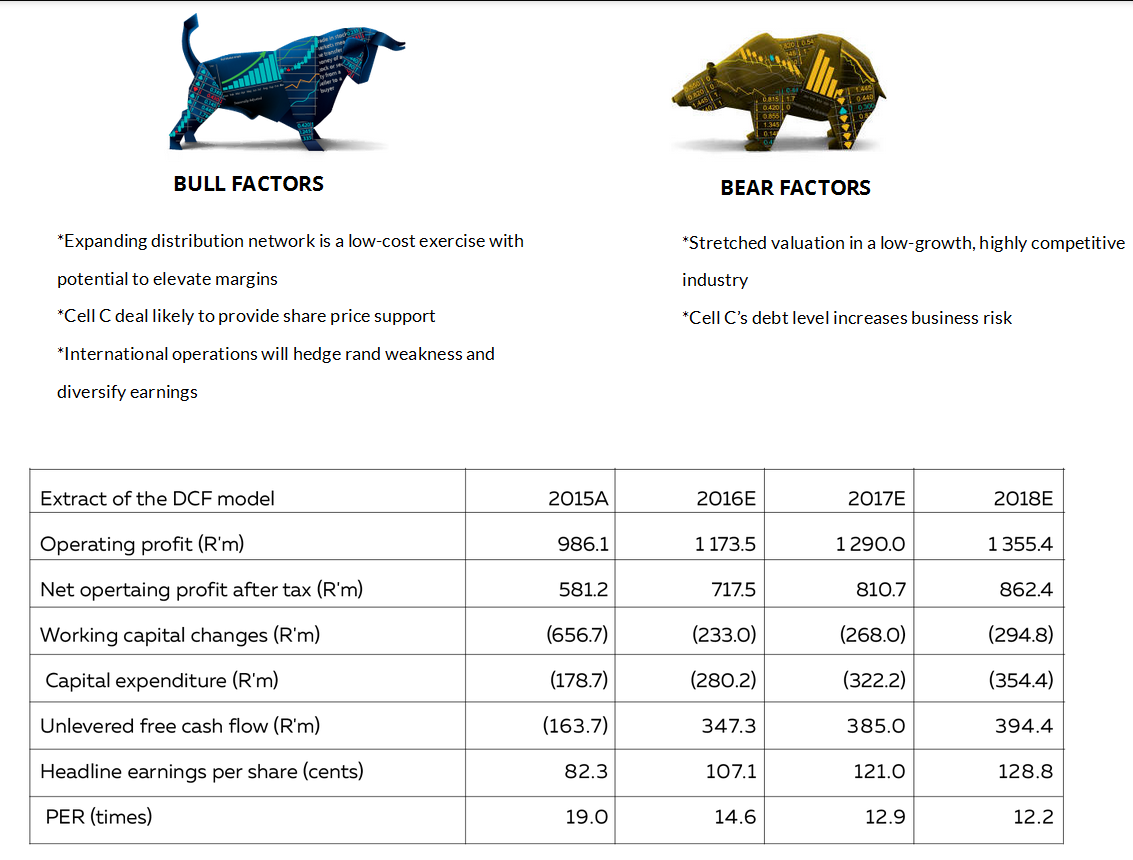Click the 2018E PER value 12.2

[1033, 817]
